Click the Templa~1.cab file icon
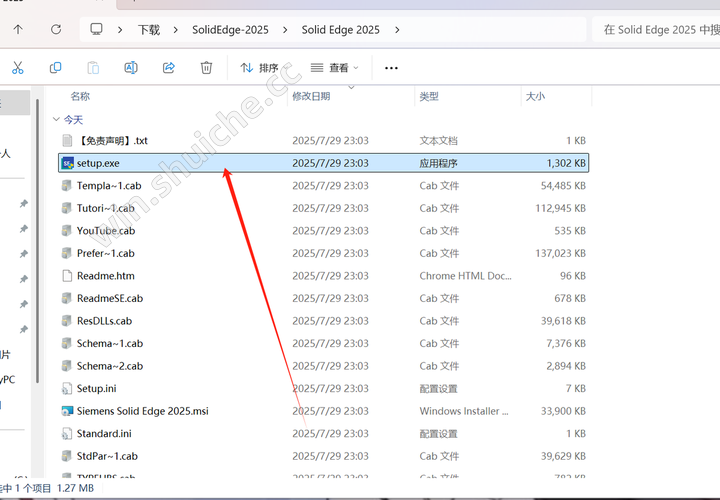 (x=67, y=185)
